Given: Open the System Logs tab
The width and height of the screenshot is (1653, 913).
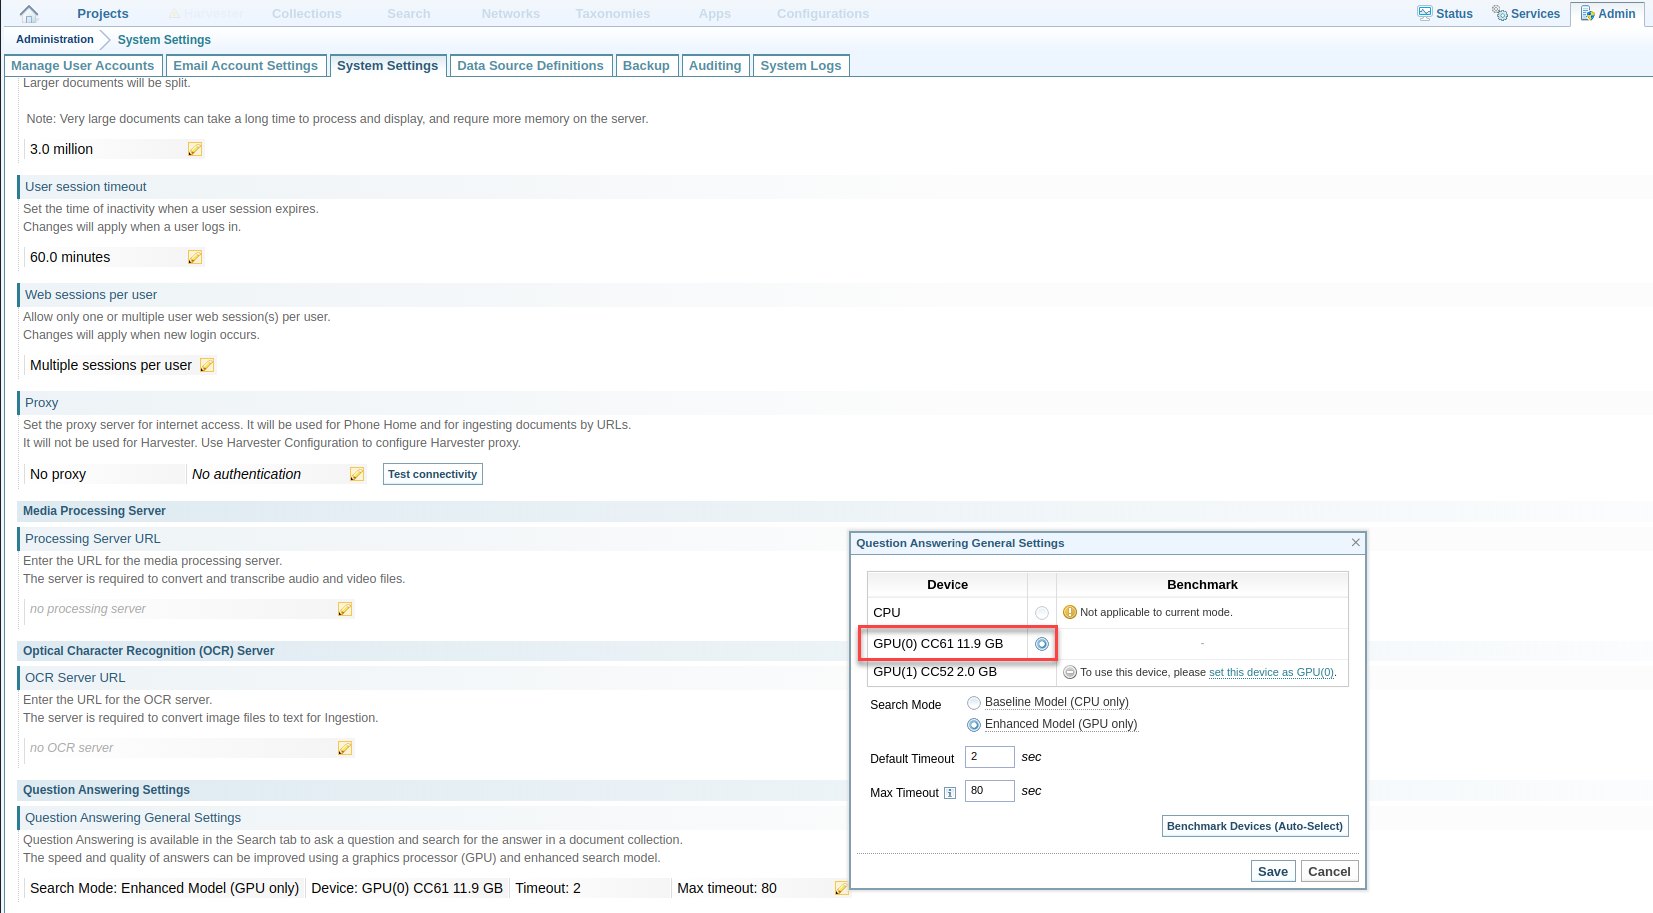Looking at the screenshot, I should [x=800, y=66].
